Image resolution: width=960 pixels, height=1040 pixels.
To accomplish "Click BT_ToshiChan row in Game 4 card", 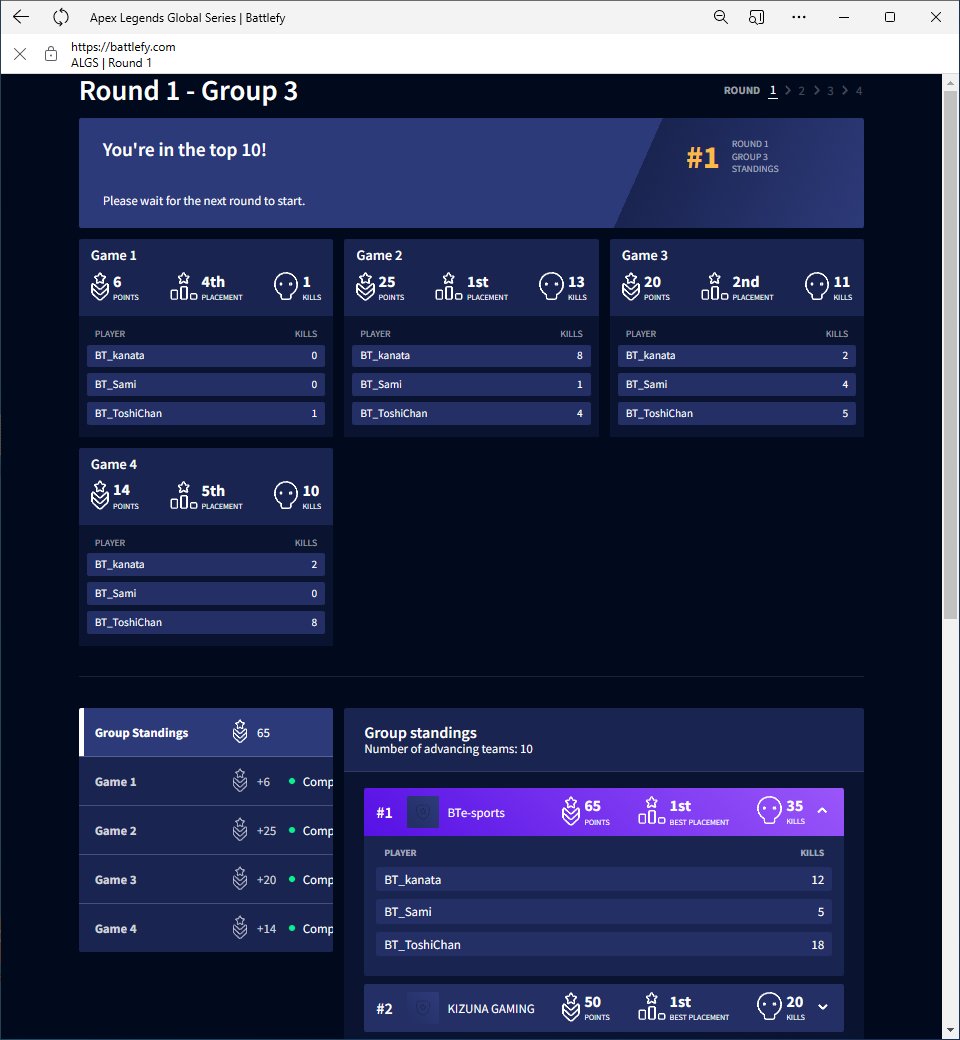I will pos(206,622).
